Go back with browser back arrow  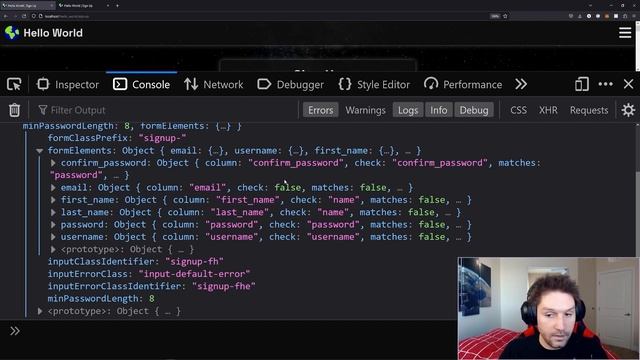(6, 16)
